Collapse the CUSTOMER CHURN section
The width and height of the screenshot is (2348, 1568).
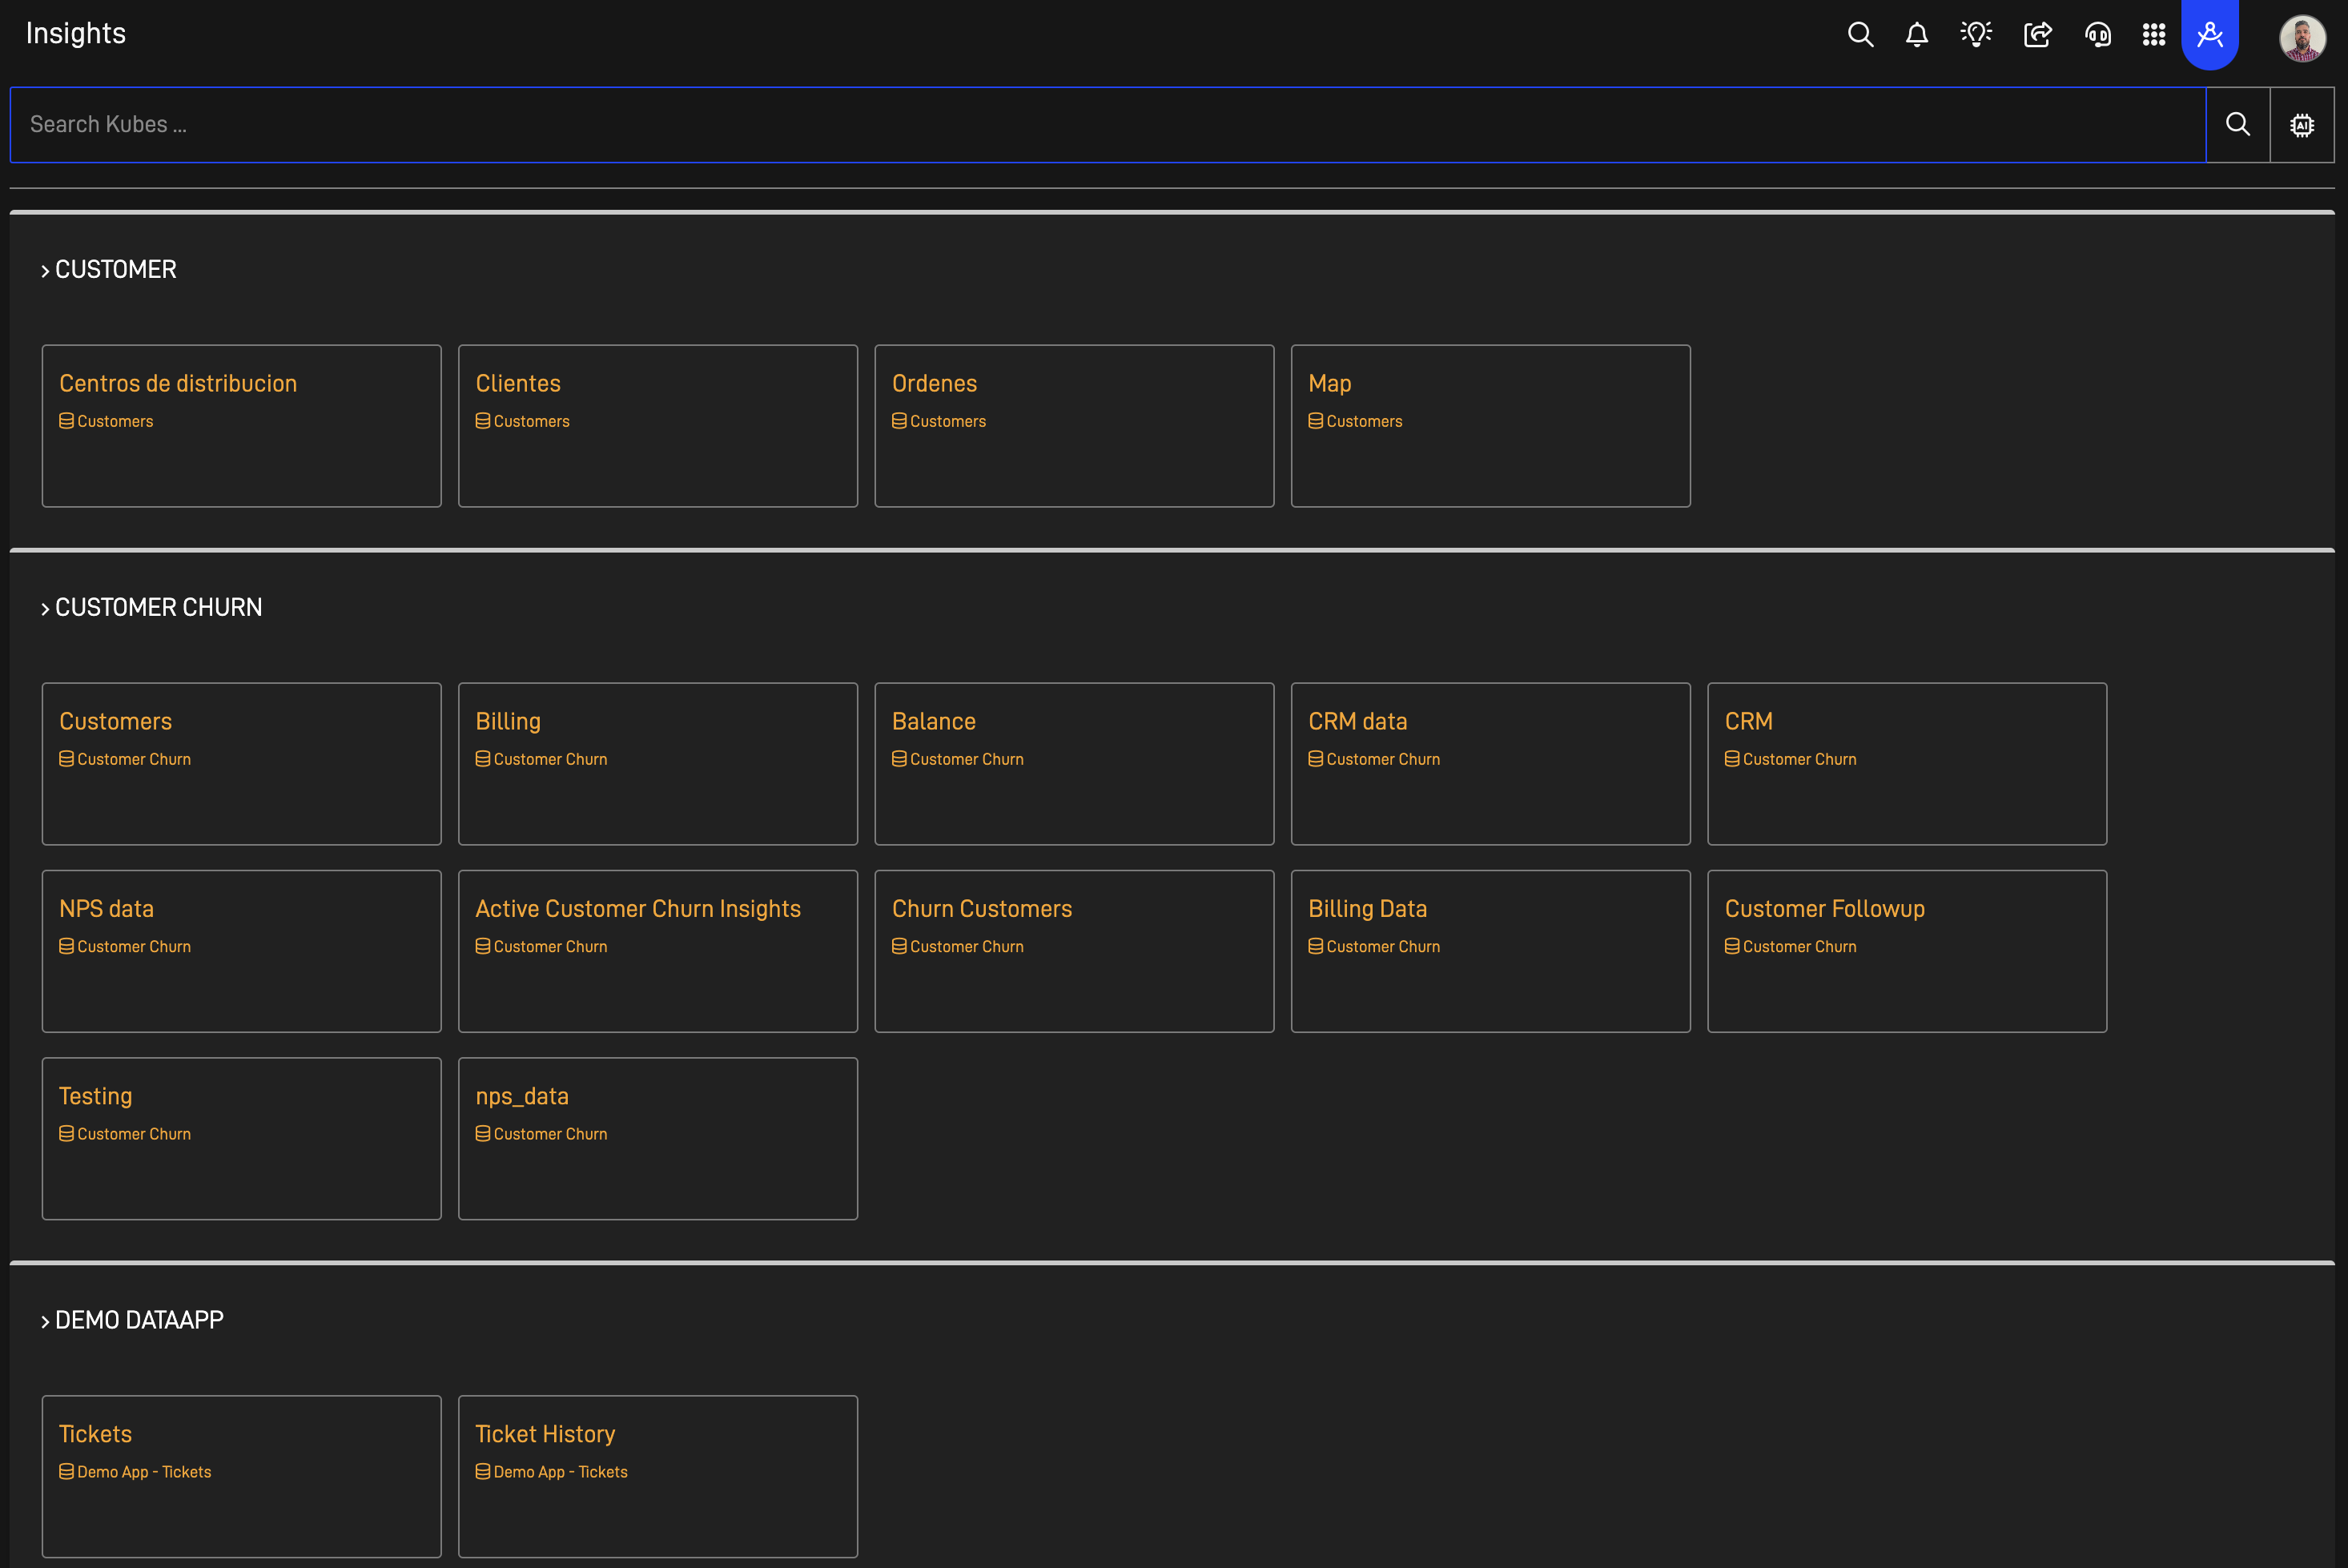coord(45,609)
